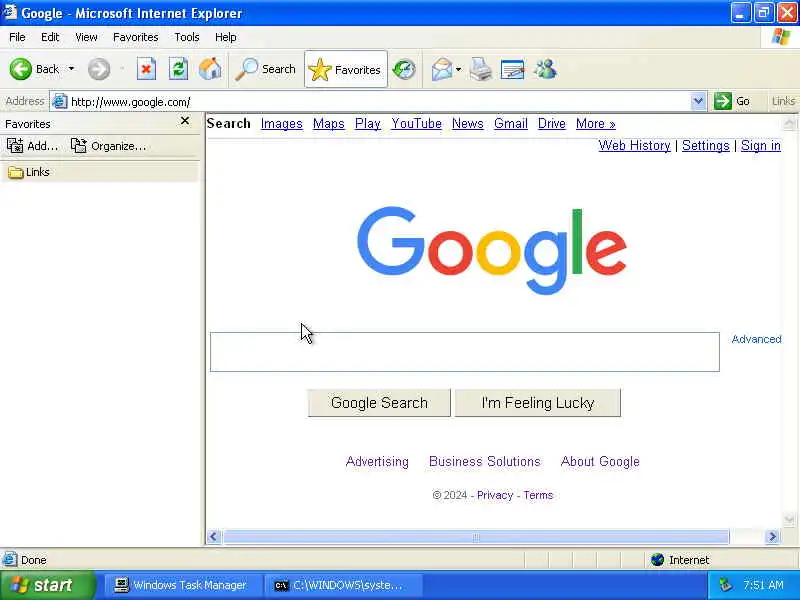Click the horizontal scrollbar left arrow
Viewport: 800px width, 600px height.
214,536
